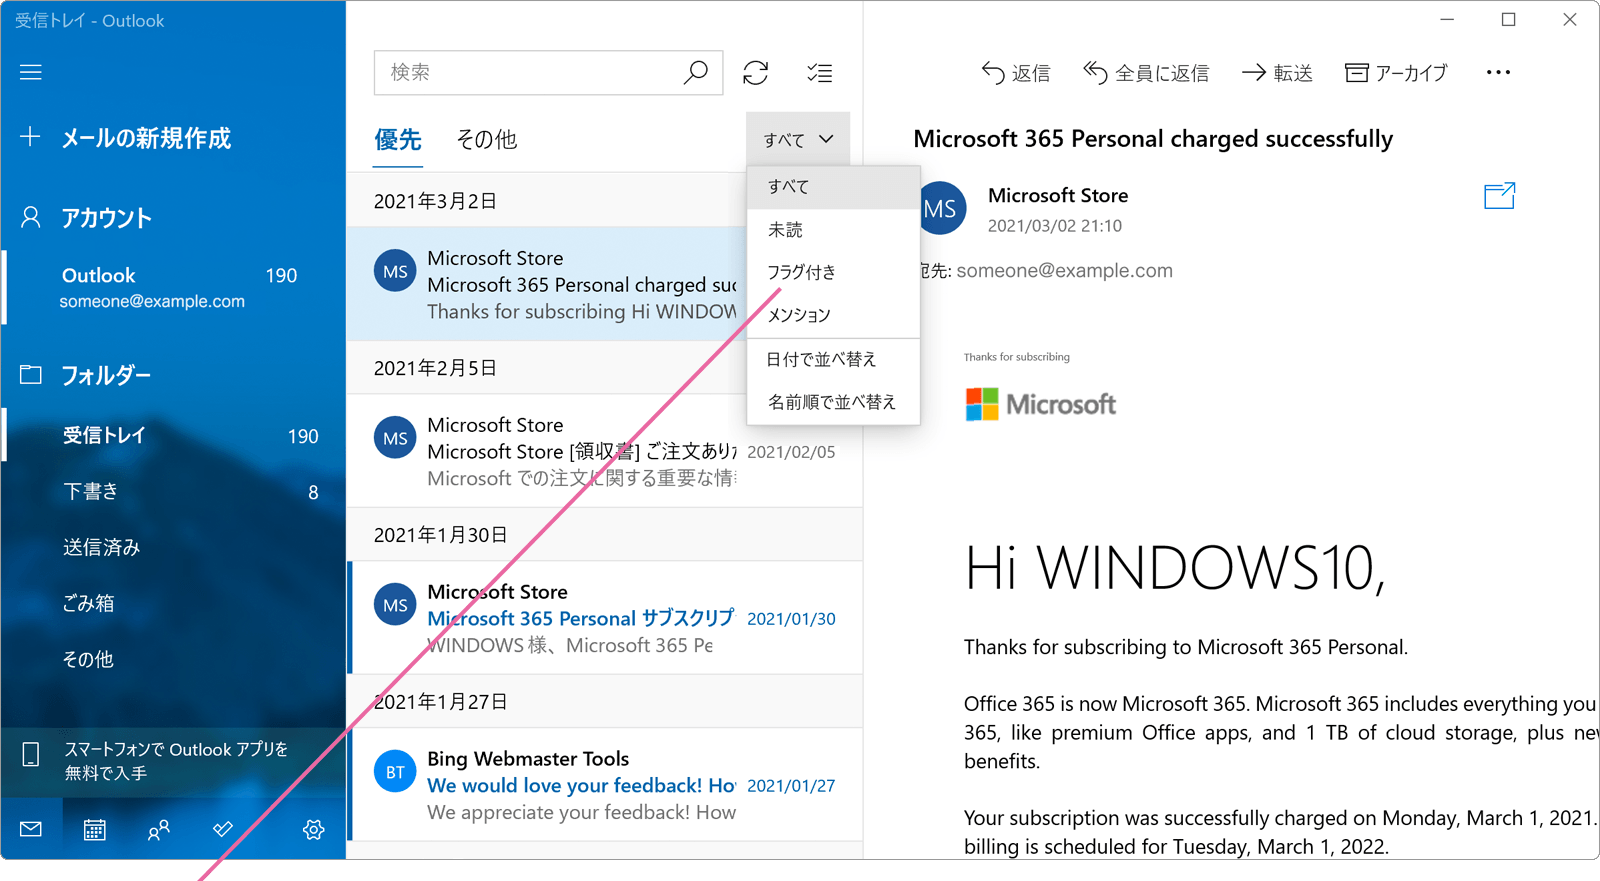Viewport: 1600px width, 881px height.
Task: Click the account person icon
Action: [x=31, y=217]
